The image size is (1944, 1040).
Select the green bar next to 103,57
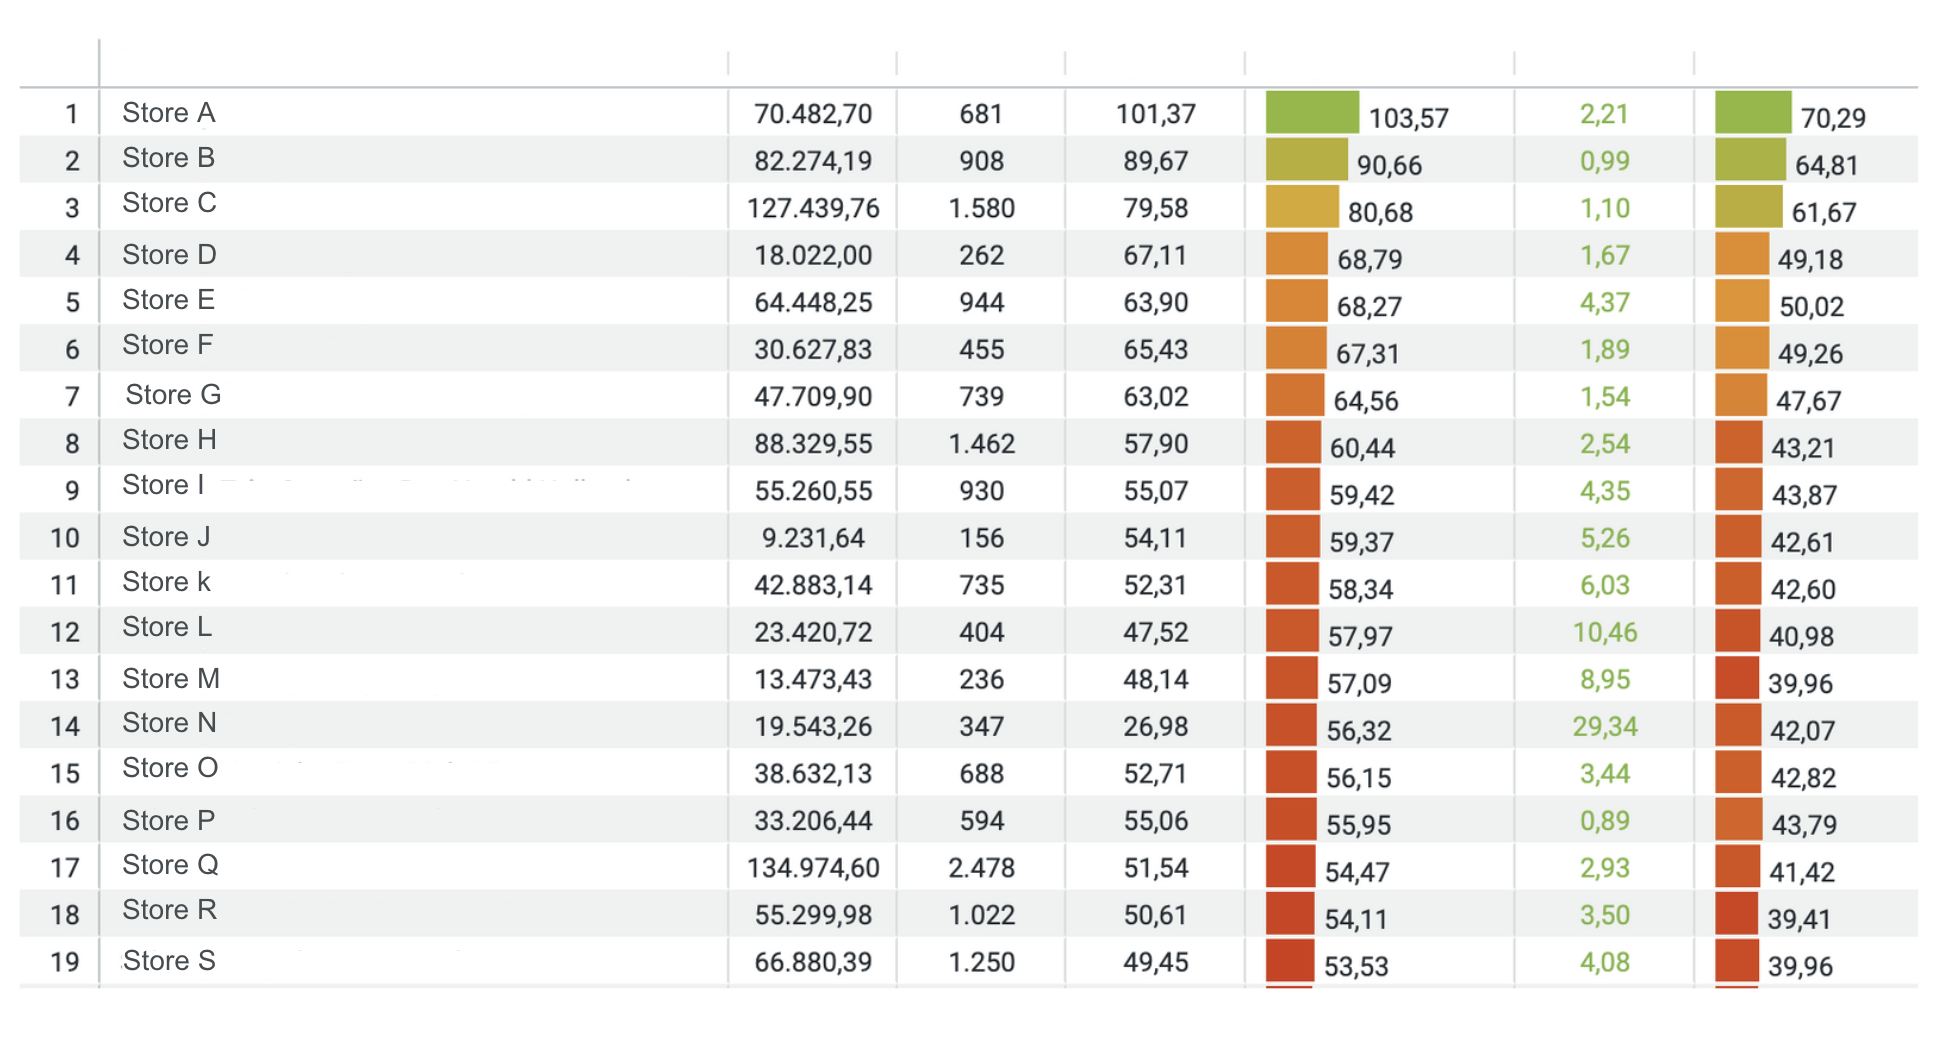[1311, 113]
